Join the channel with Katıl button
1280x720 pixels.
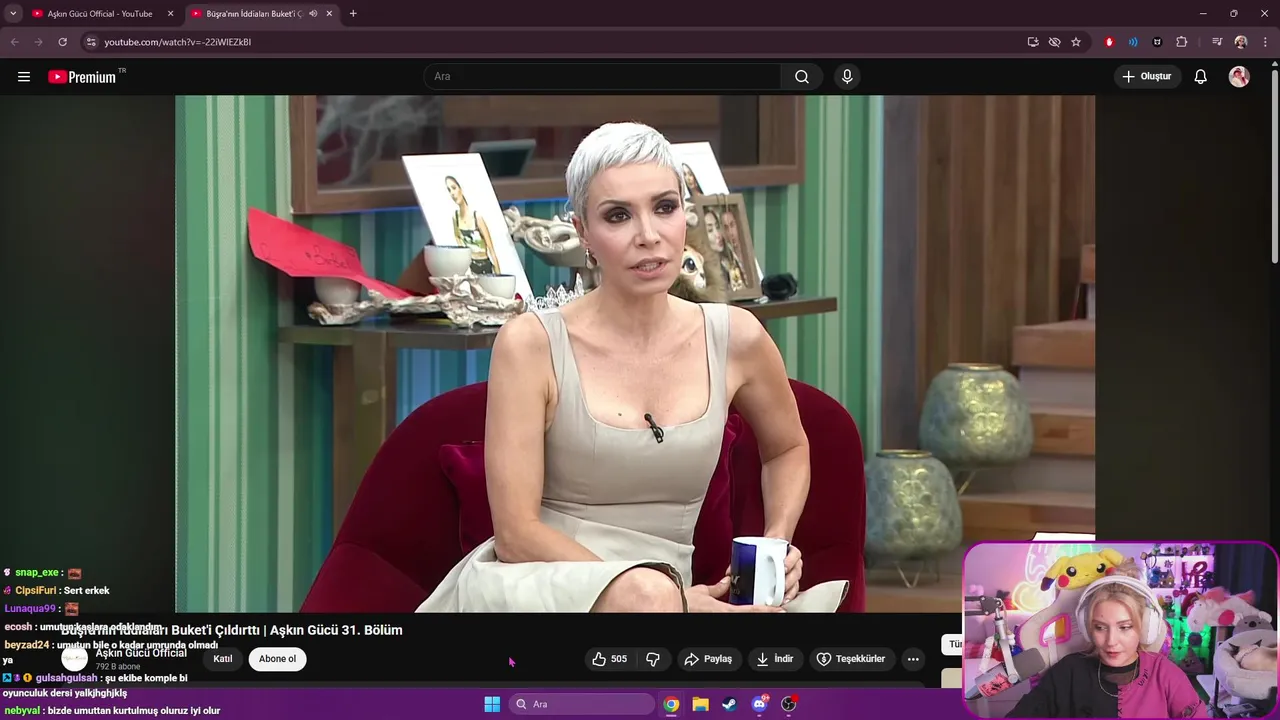223,659
